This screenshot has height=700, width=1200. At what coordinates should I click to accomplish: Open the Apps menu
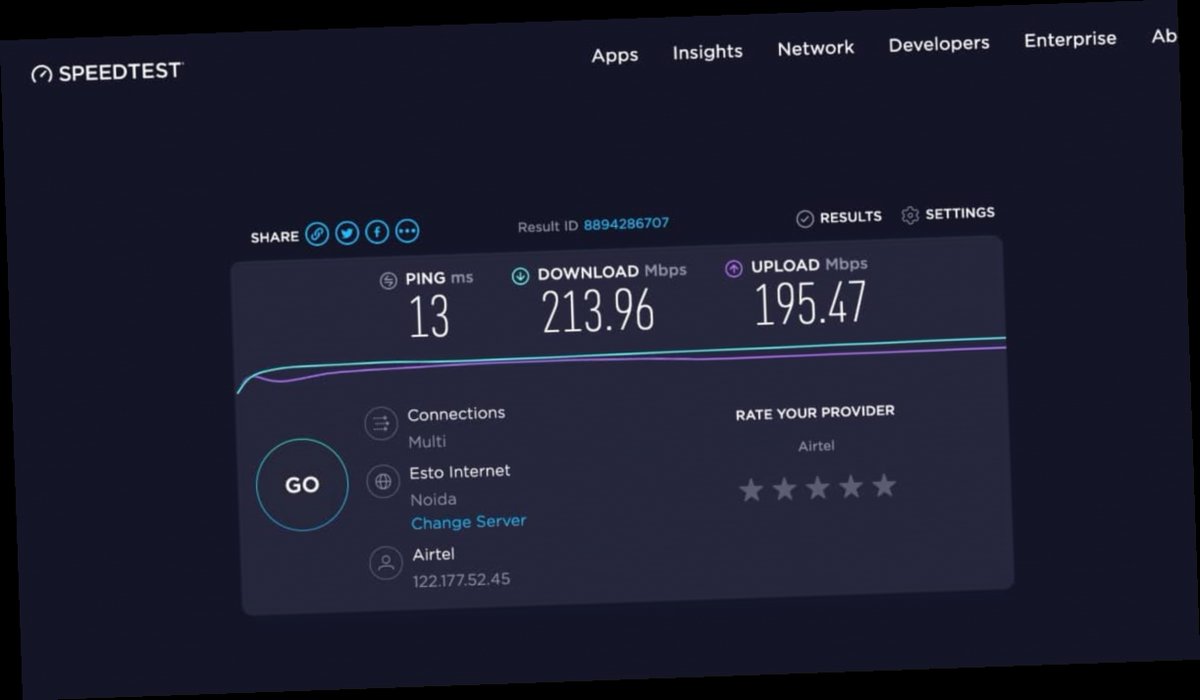[614, 55]
